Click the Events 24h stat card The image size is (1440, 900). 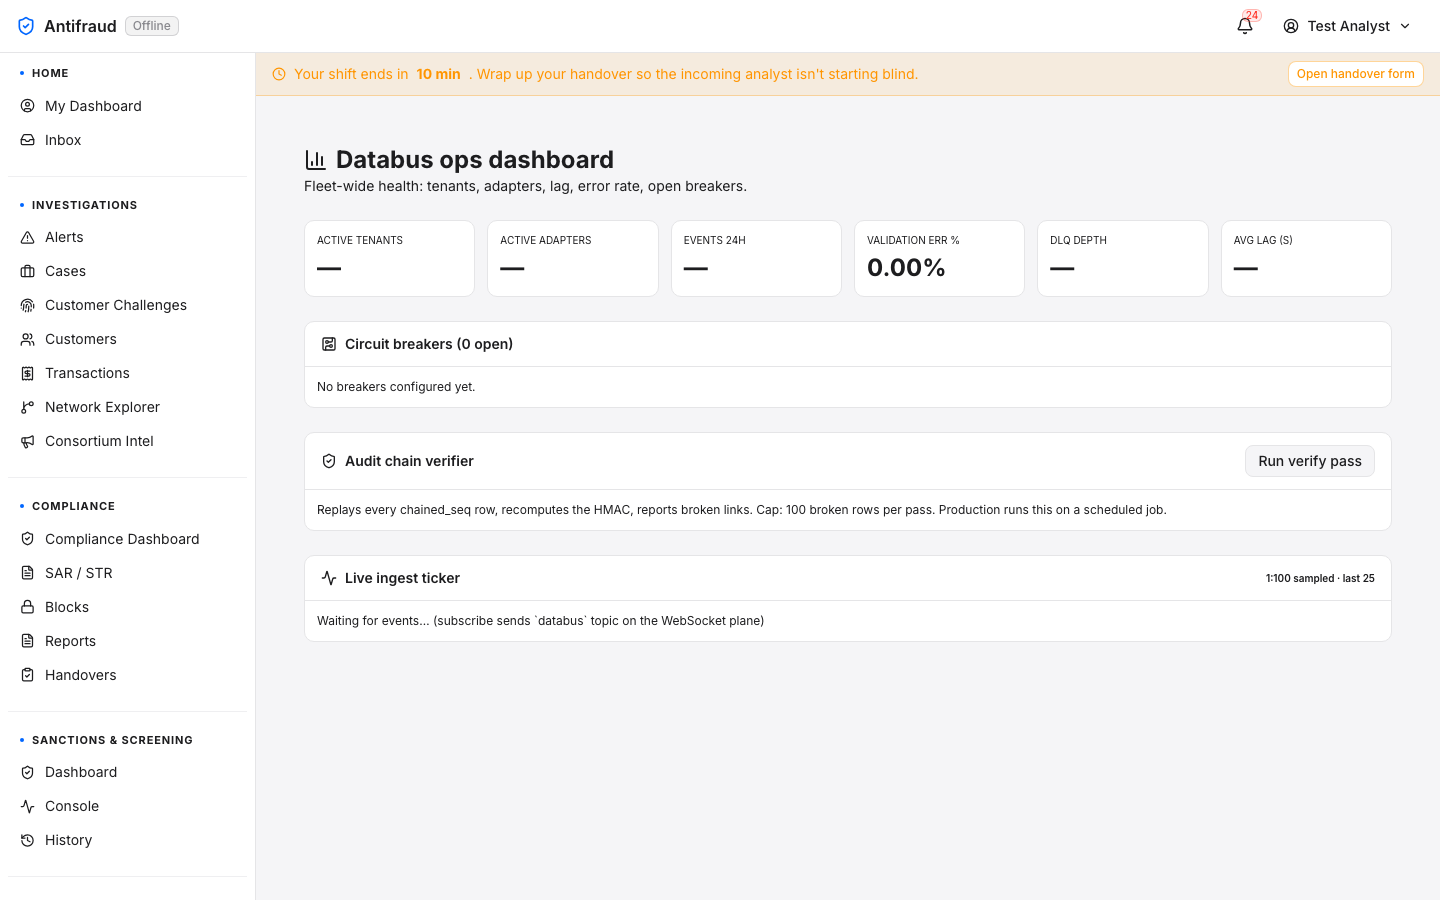[x=756, y=258]
